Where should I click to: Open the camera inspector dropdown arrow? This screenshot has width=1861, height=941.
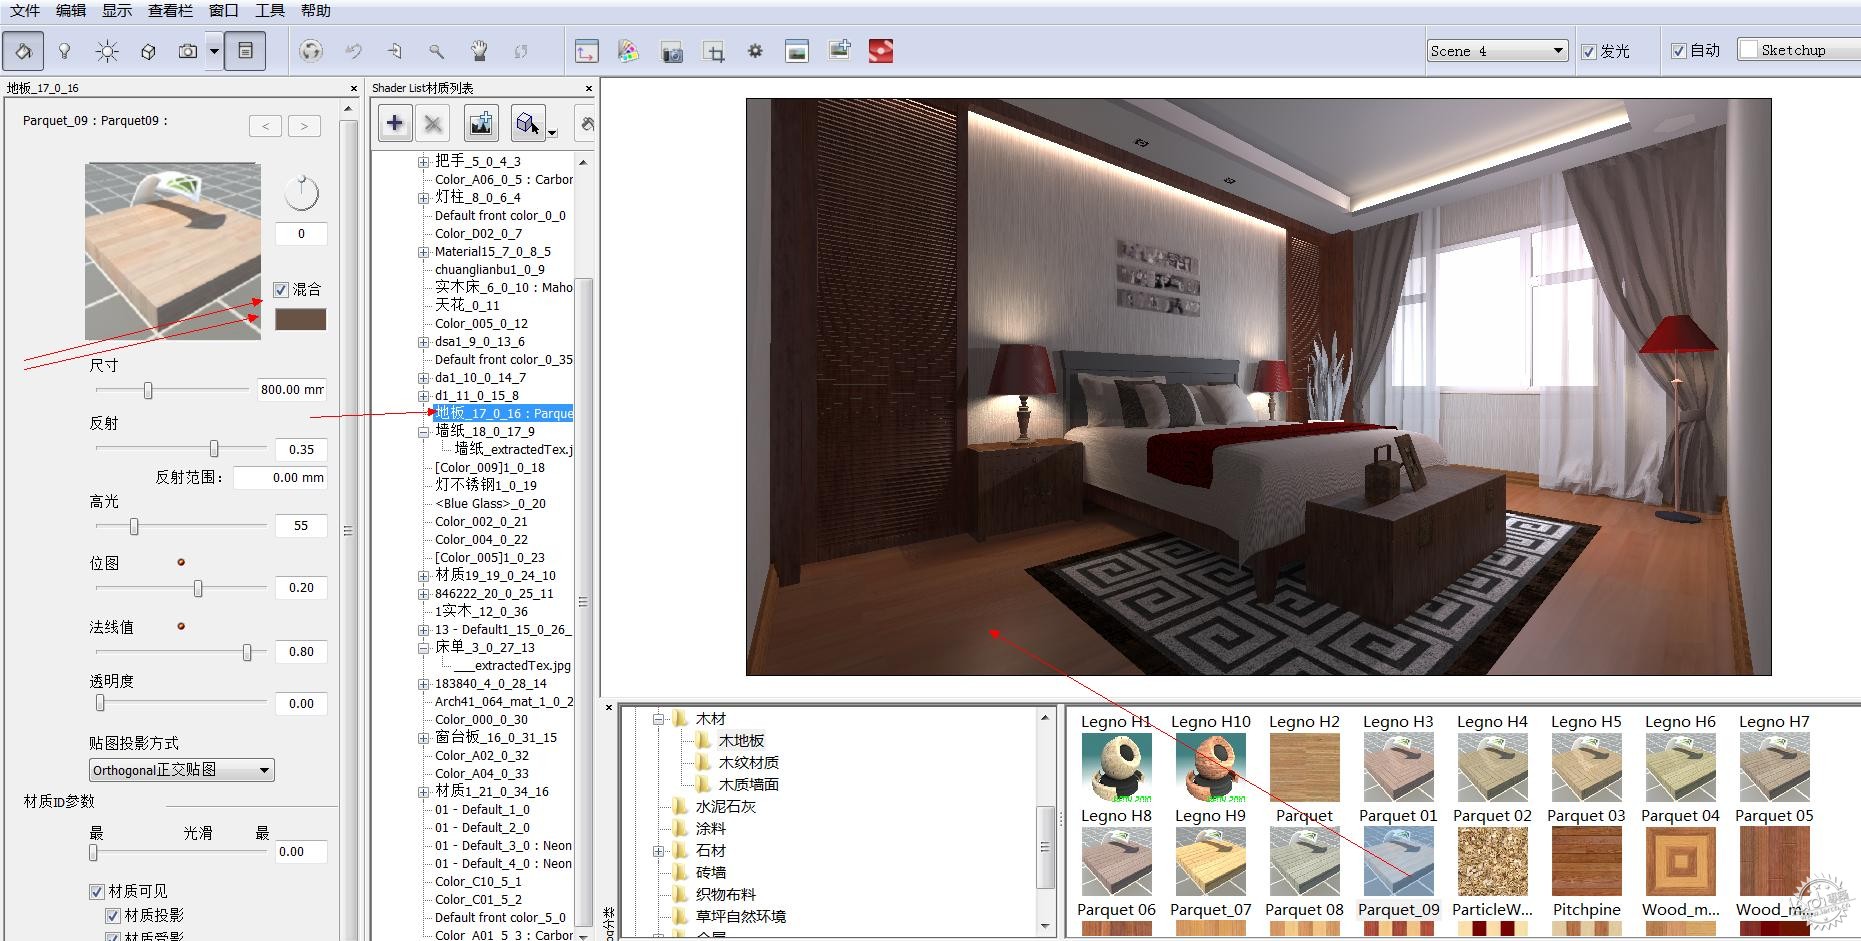point(214,51)
